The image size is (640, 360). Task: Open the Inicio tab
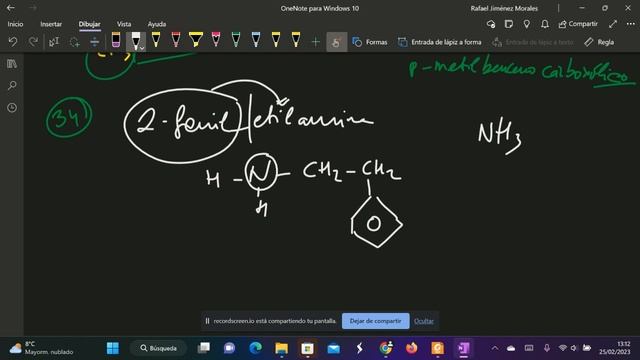(x=15, y=24)
